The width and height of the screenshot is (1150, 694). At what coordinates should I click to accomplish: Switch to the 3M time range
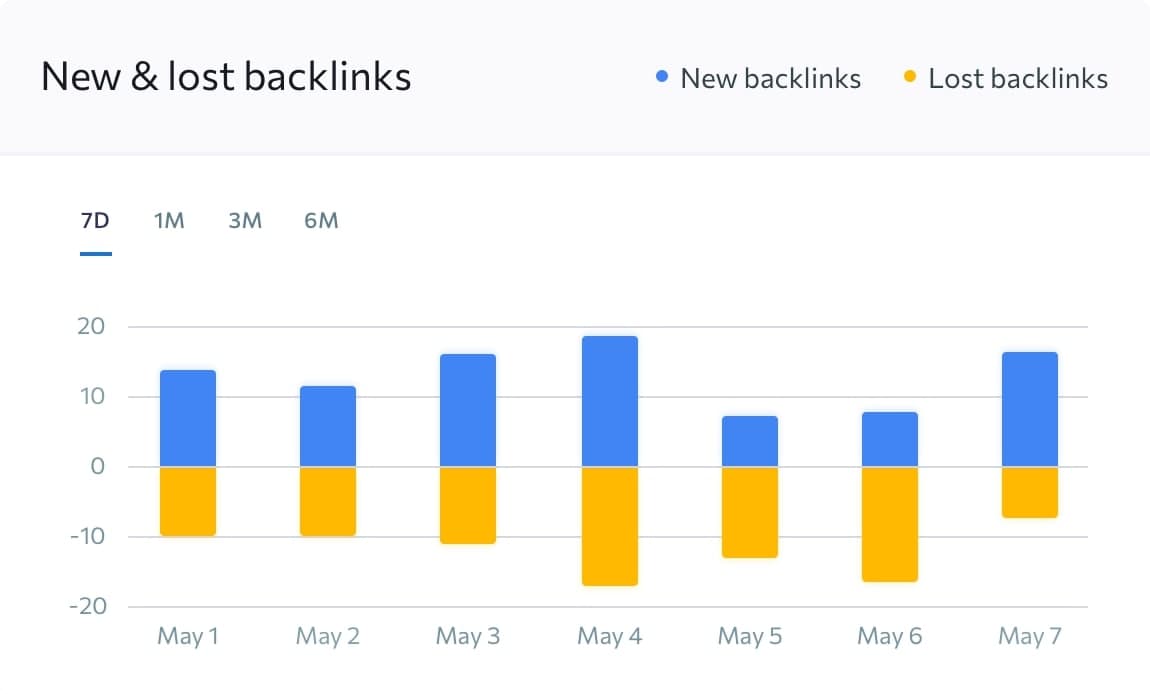245,221
